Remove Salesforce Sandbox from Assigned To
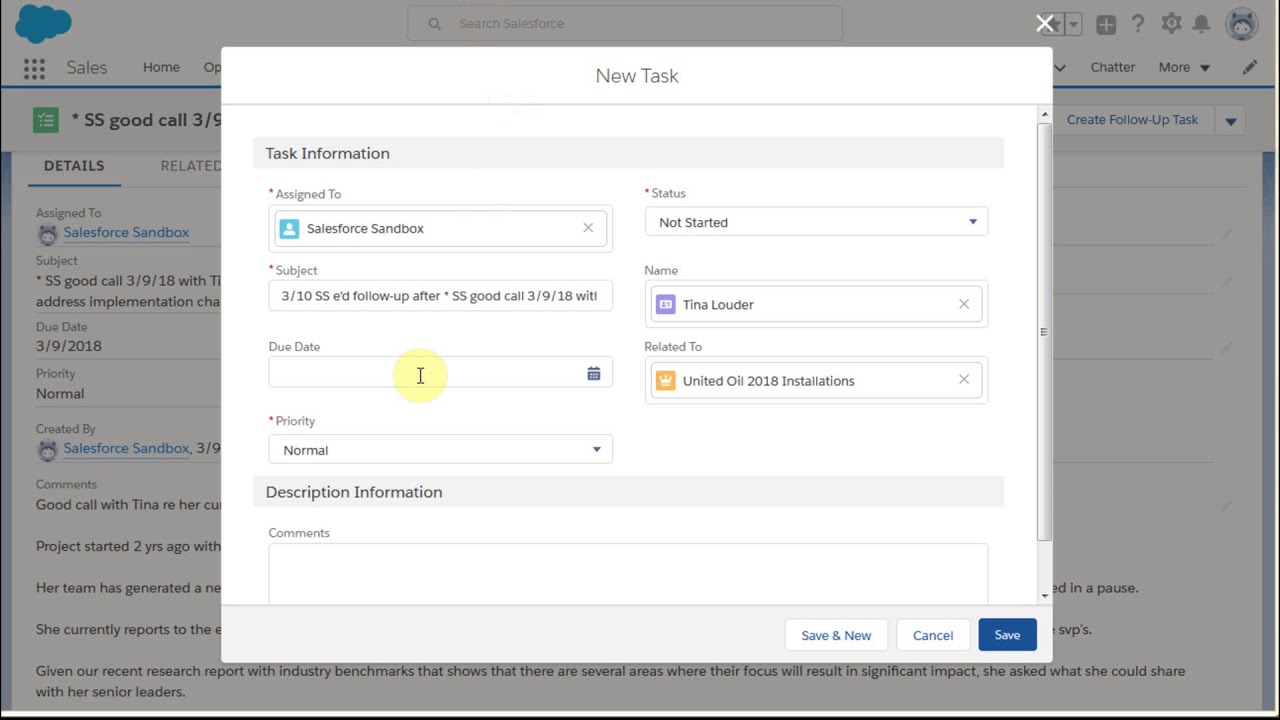 [588, 228]
